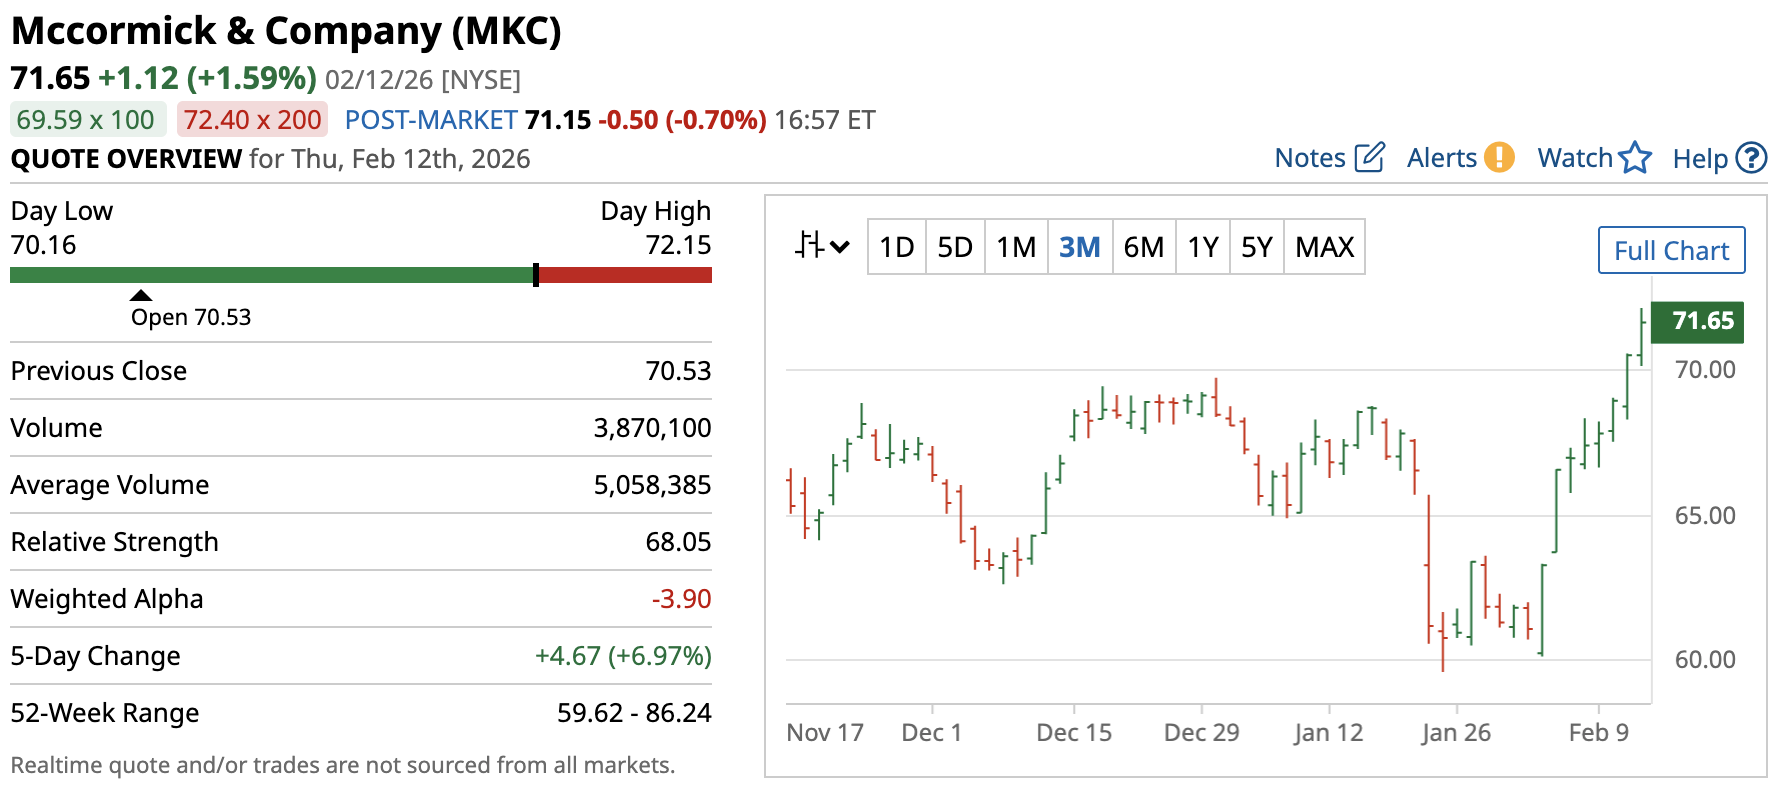The height and width of the screenshot is (792, 1786).
Task: Select the 3M chart period
Action: (1079, 247)
